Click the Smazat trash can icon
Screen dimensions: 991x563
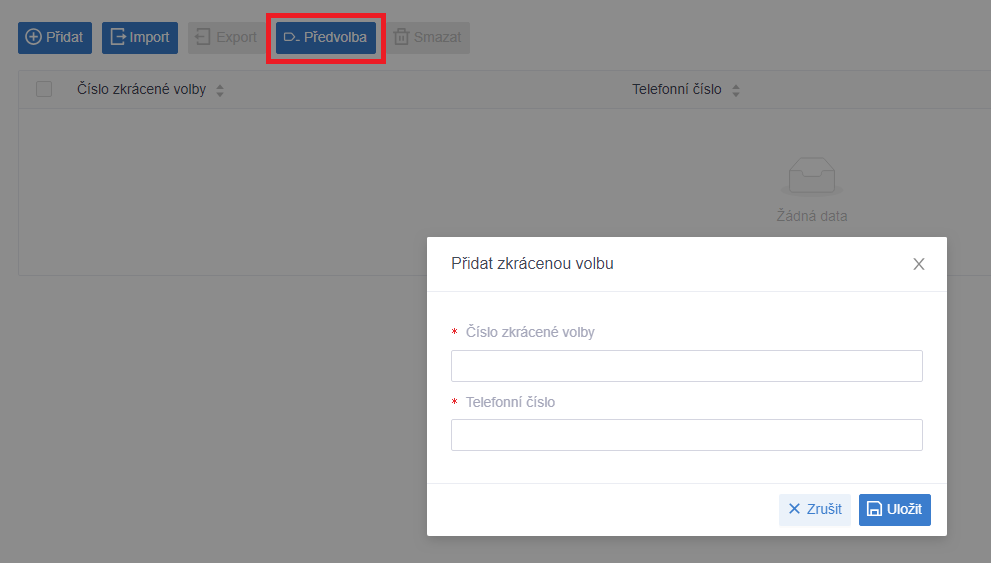coord(401,37)
